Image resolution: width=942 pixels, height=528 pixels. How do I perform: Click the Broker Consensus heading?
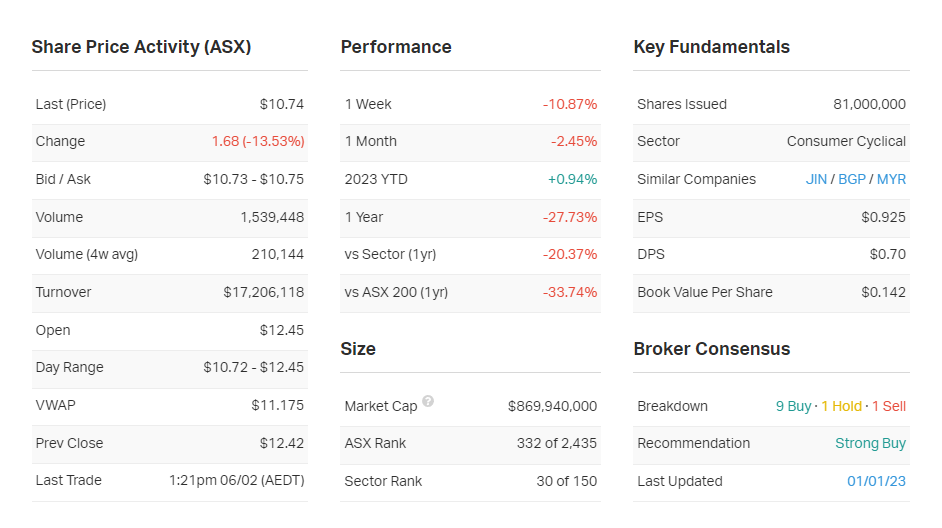click(x=711, y=349)
